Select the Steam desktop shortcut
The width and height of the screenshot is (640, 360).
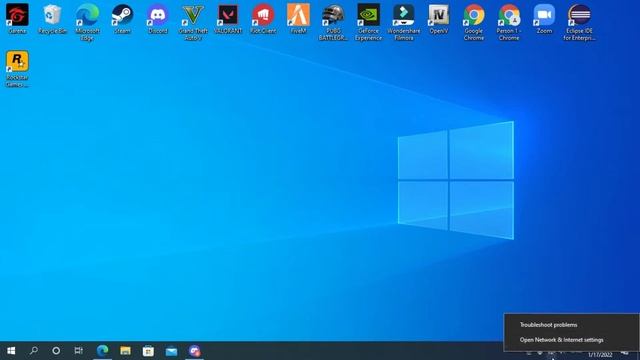(x=122, y=18)
